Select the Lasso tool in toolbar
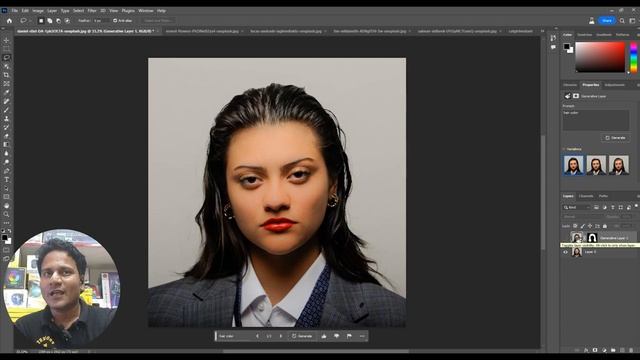640x360 pixels. click(6, 58)
